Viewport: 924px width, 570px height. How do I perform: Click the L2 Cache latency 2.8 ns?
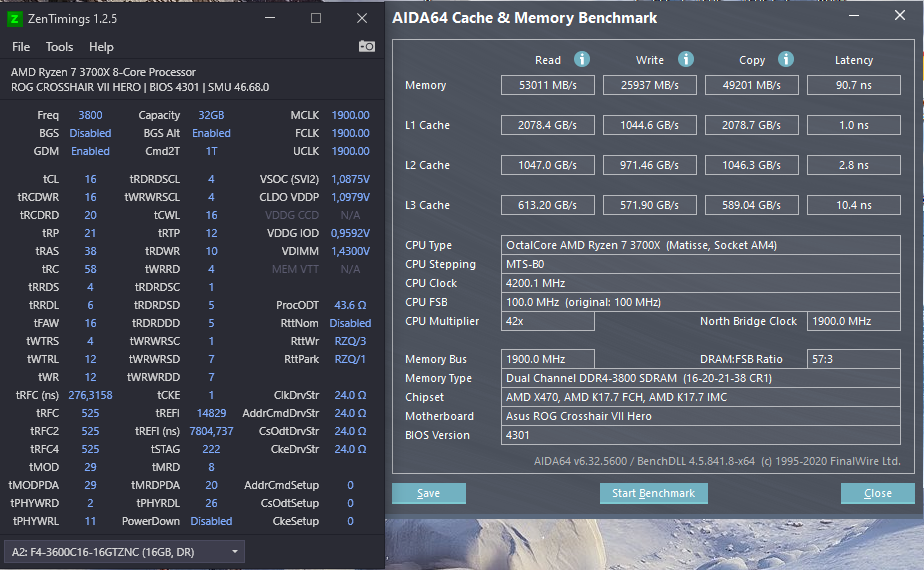(853, 165)
